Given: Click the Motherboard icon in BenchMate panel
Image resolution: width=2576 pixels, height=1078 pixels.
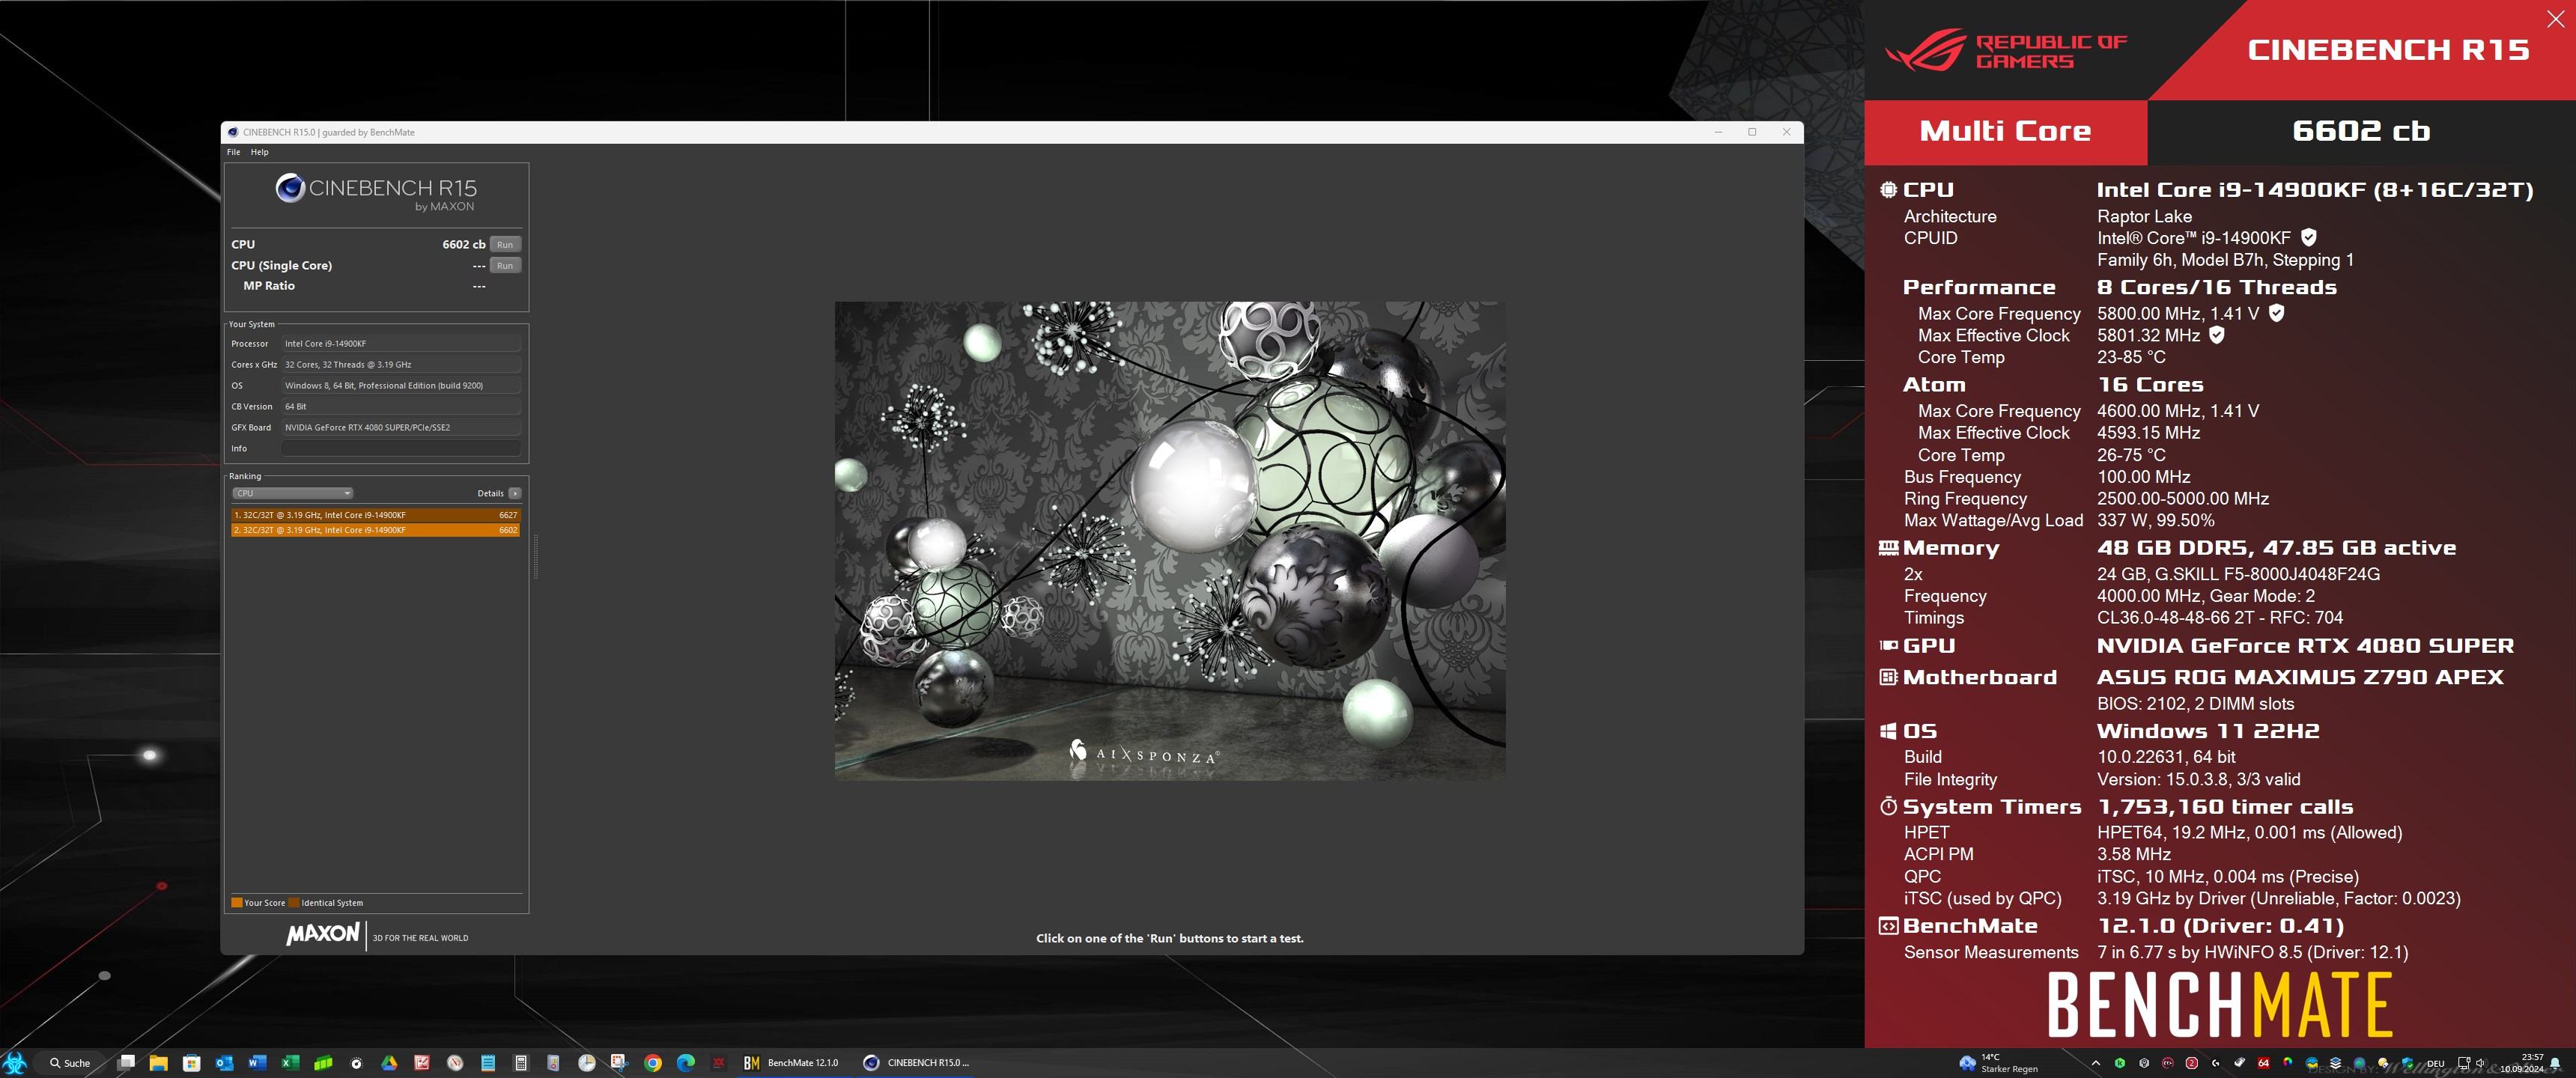Looking at the screenshot, I should tap(1888, 677).
